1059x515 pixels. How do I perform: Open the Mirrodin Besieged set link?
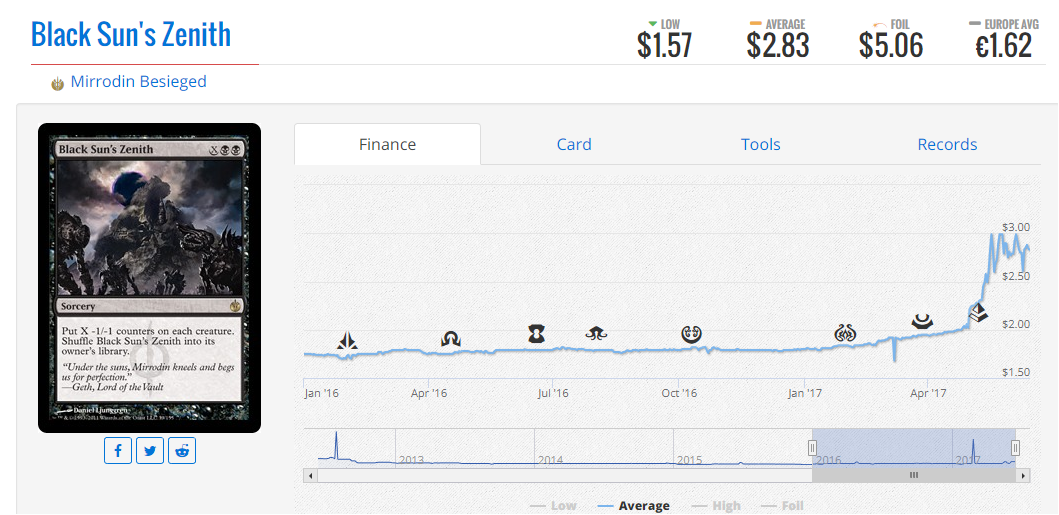click(138, 82)
